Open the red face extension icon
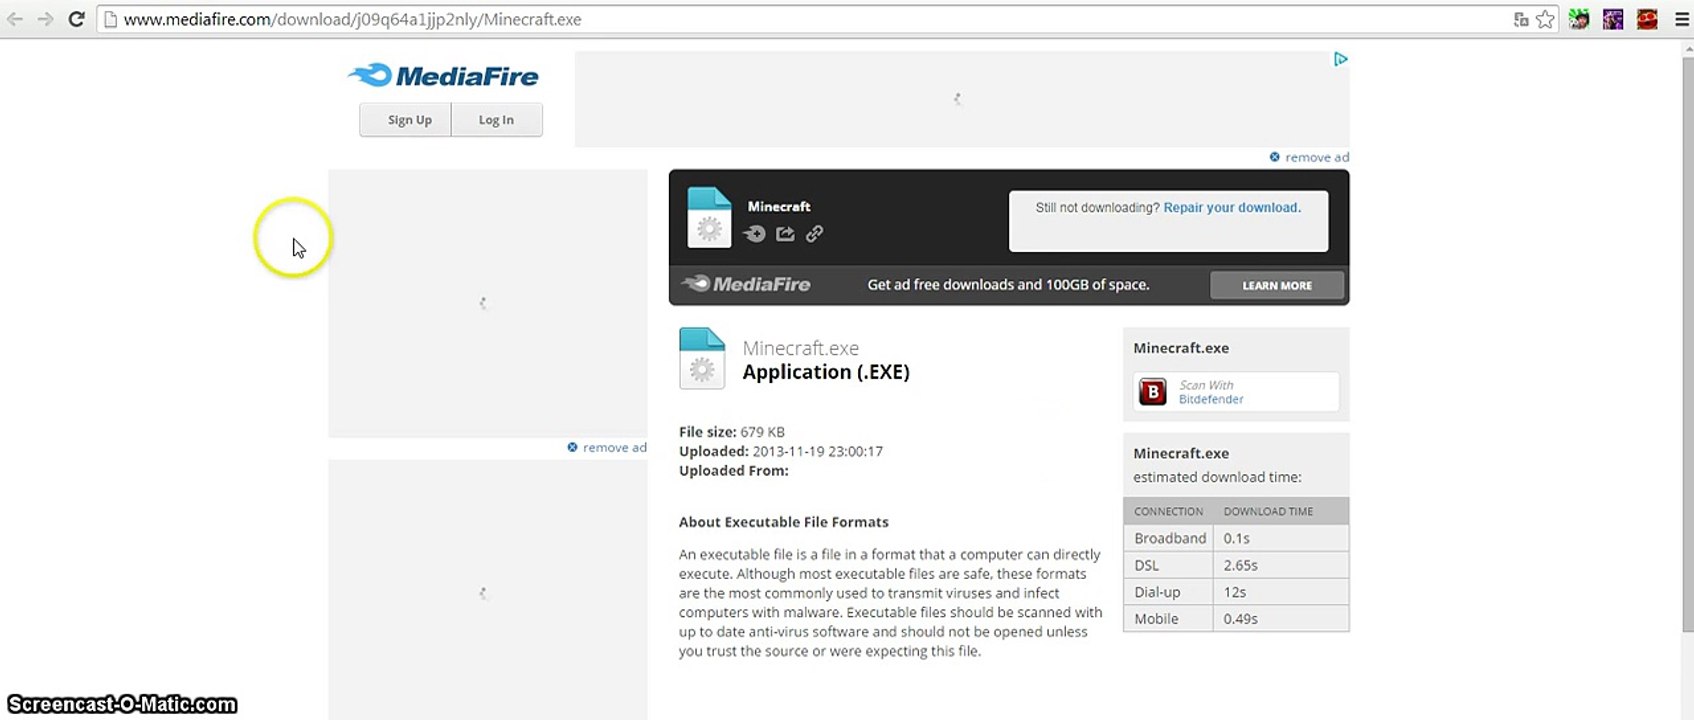Viewport: 1694px width, 720px height. tap(1647, 19)
